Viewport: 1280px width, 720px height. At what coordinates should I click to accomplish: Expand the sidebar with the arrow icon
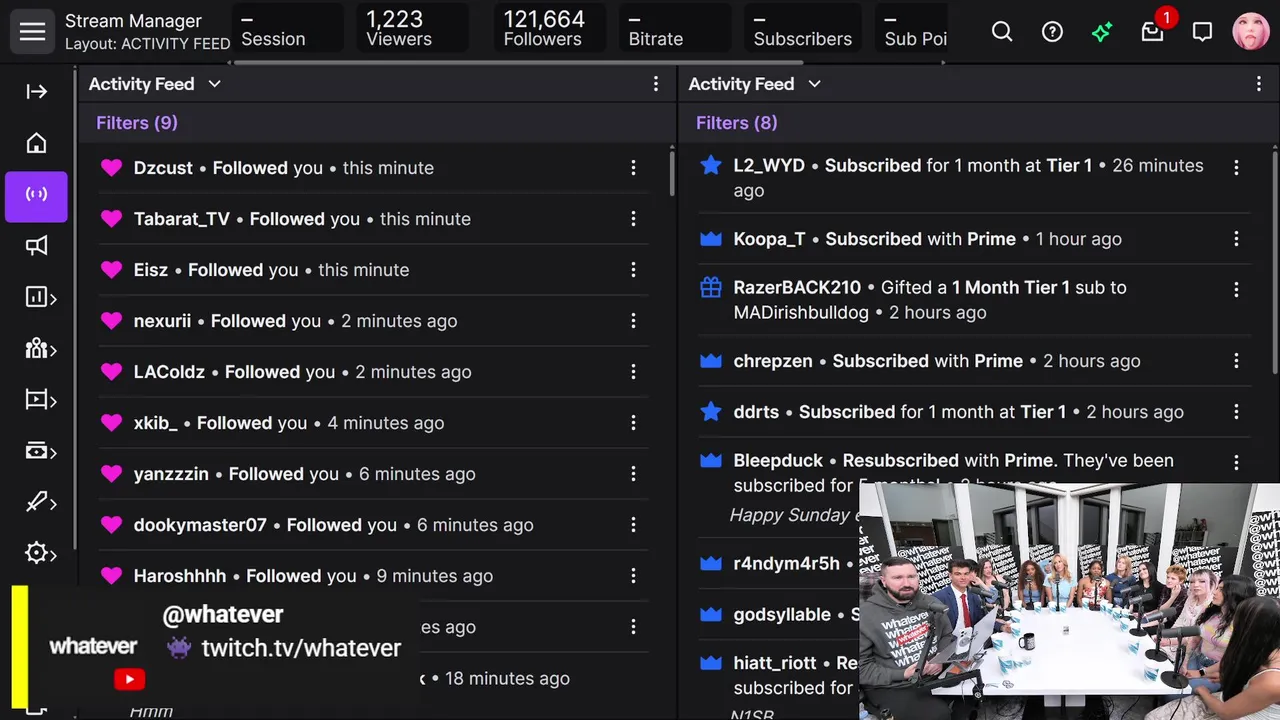[36, 92]
